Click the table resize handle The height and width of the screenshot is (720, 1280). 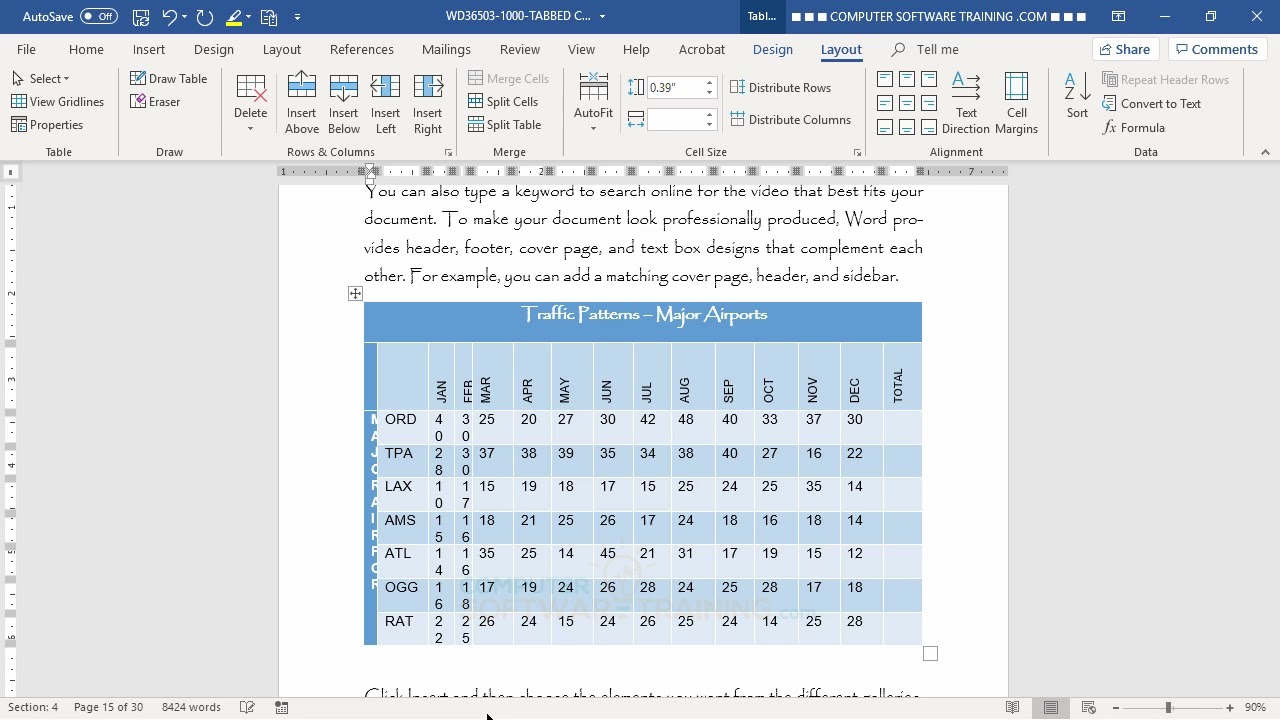(930, 653)
